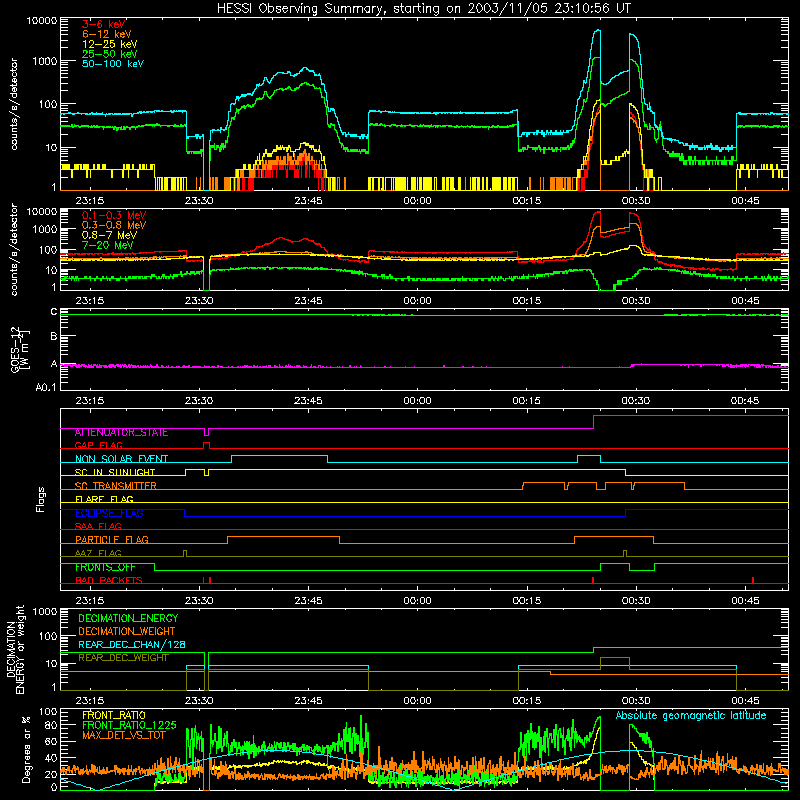Select the 0.3-0.8 MeV legend label

click(114, 225)
